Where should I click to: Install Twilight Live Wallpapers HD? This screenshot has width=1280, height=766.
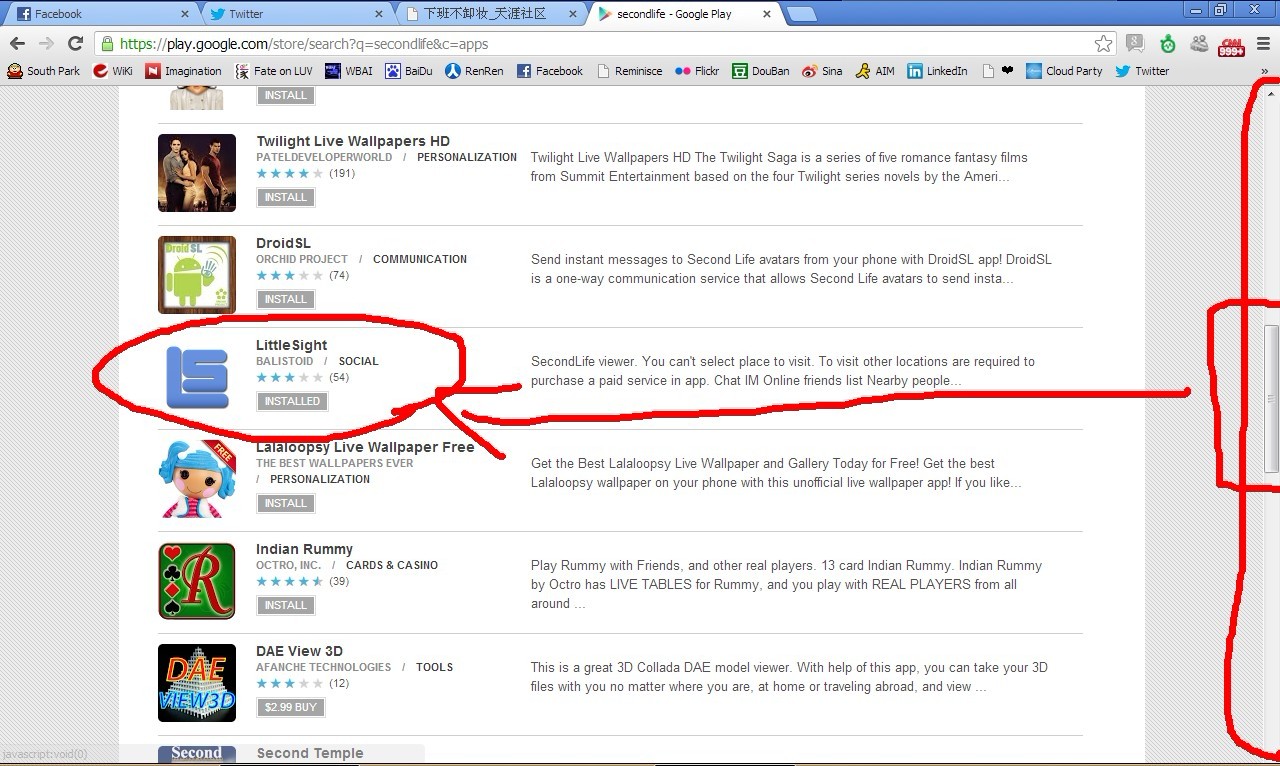pyautogui.click(x=286, y=197)
